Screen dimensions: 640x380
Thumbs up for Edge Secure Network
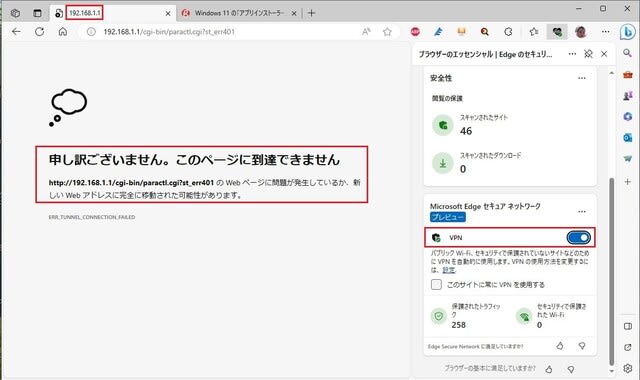point(560,346)
